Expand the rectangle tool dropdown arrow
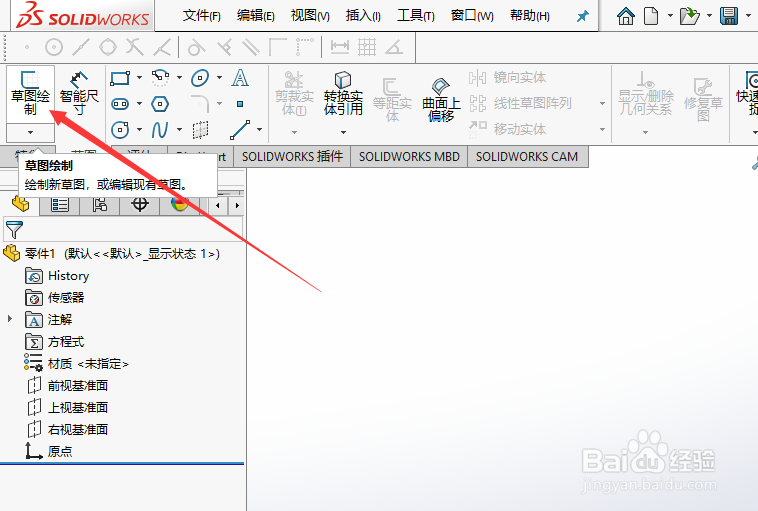The height and width of the screenshot is (511, 758). pos(139,78)
